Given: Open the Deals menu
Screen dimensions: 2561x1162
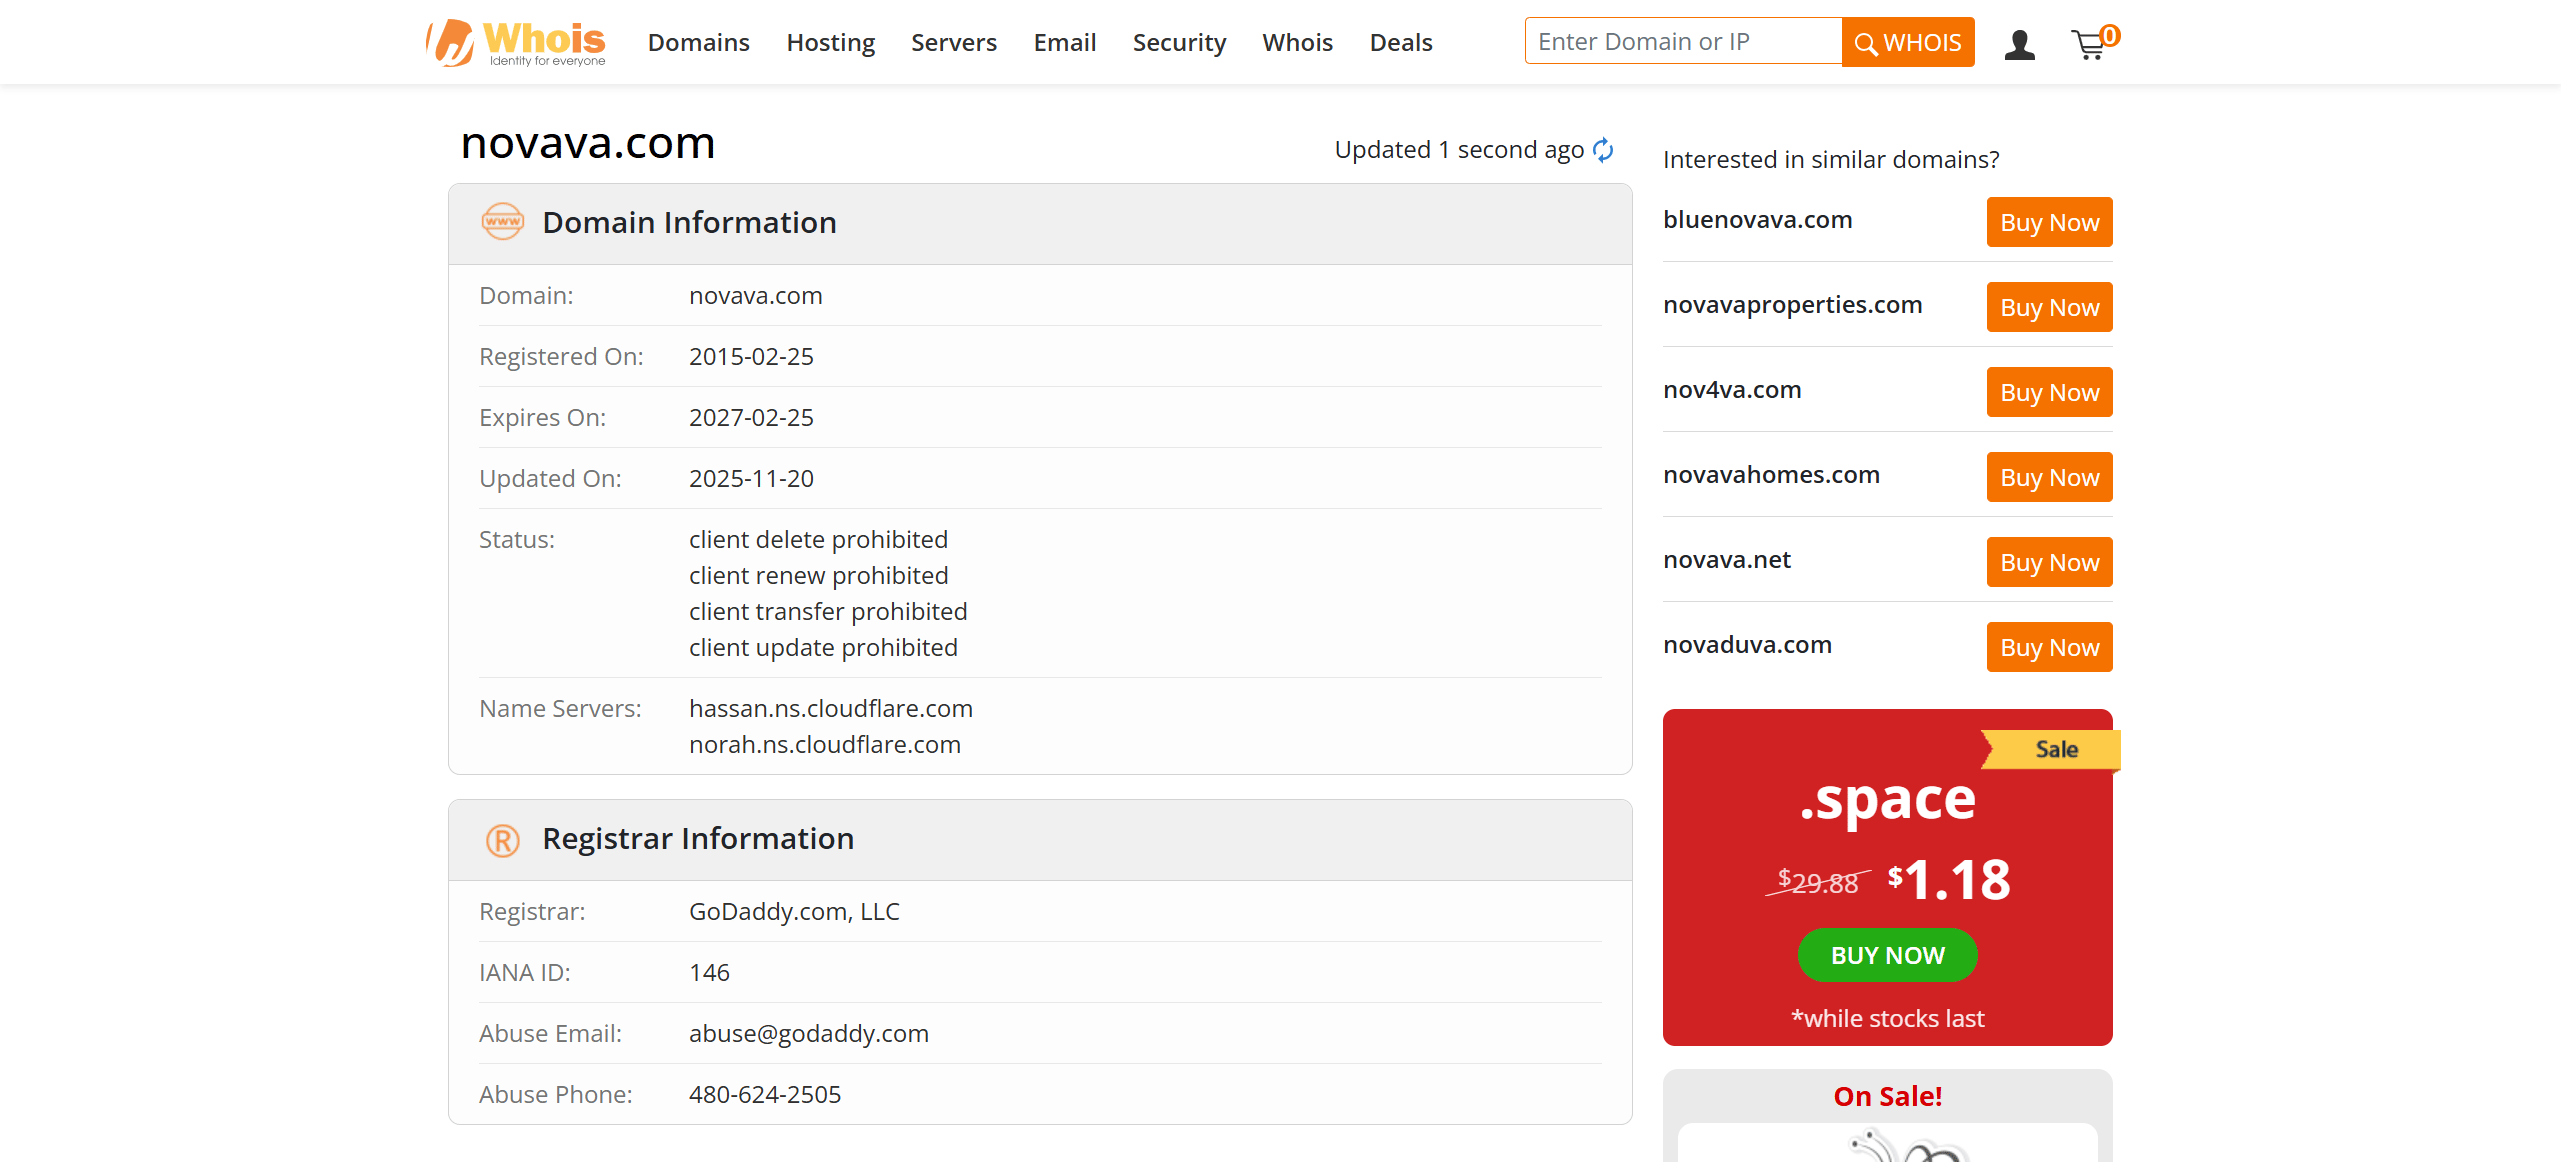Looking at the screenshot, I should tap(1401, 42).
